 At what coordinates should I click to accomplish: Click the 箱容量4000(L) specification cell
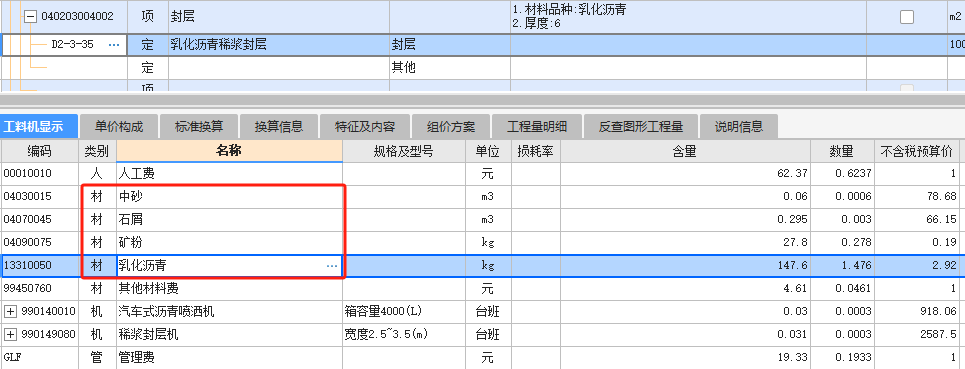pos(403,312)
